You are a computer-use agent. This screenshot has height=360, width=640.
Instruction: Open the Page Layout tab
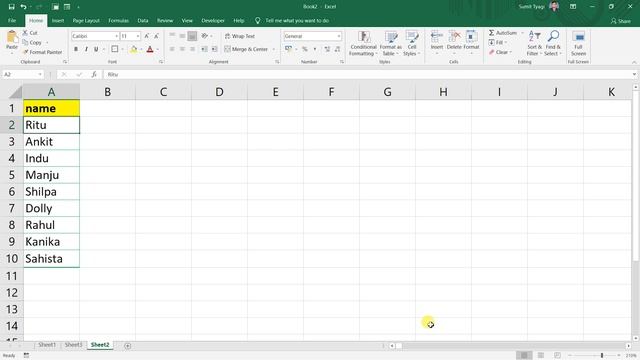[86, 20]
